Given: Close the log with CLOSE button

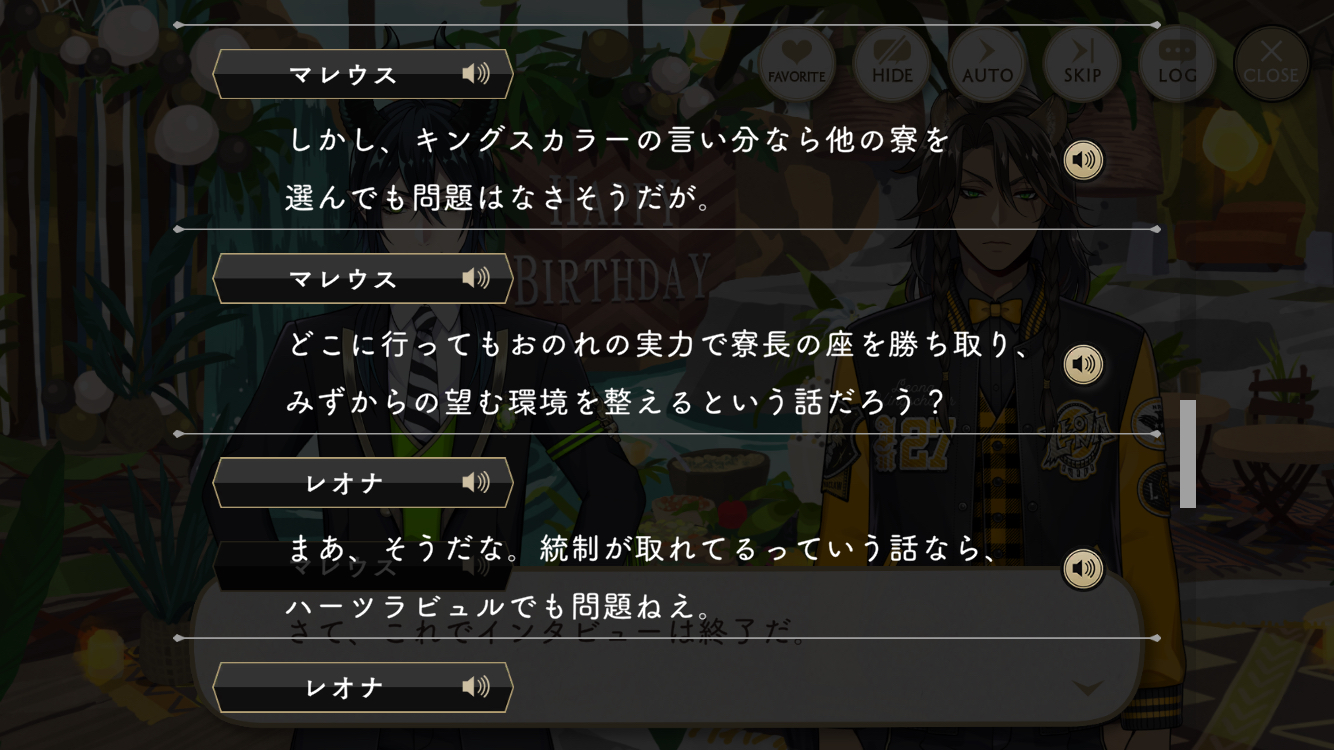Looking at the screenshot, I should (x=1271, y=63).
